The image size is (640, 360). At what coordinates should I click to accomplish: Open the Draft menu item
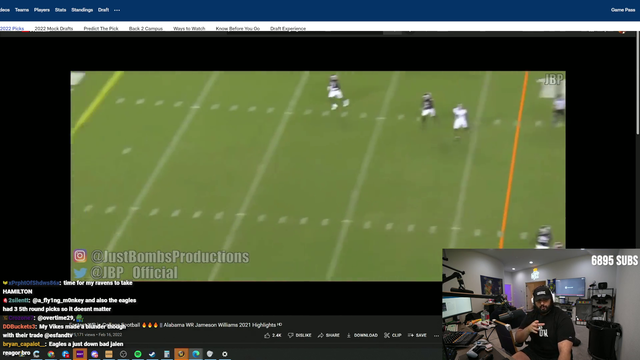point(103,10)
